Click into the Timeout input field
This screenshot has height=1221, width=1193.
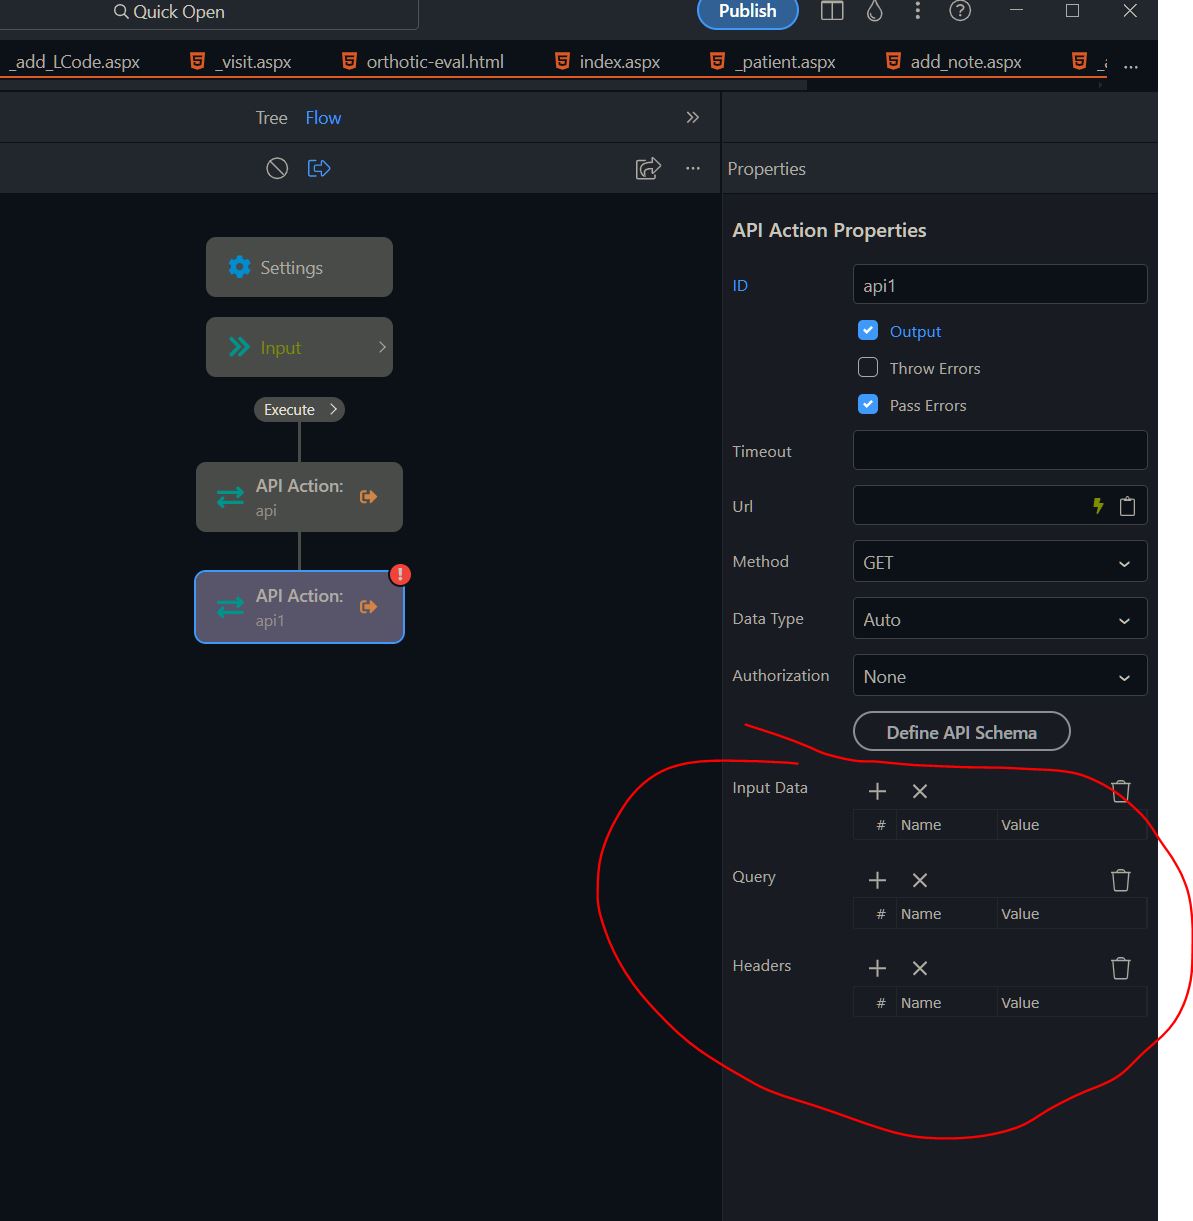[999, 451]
